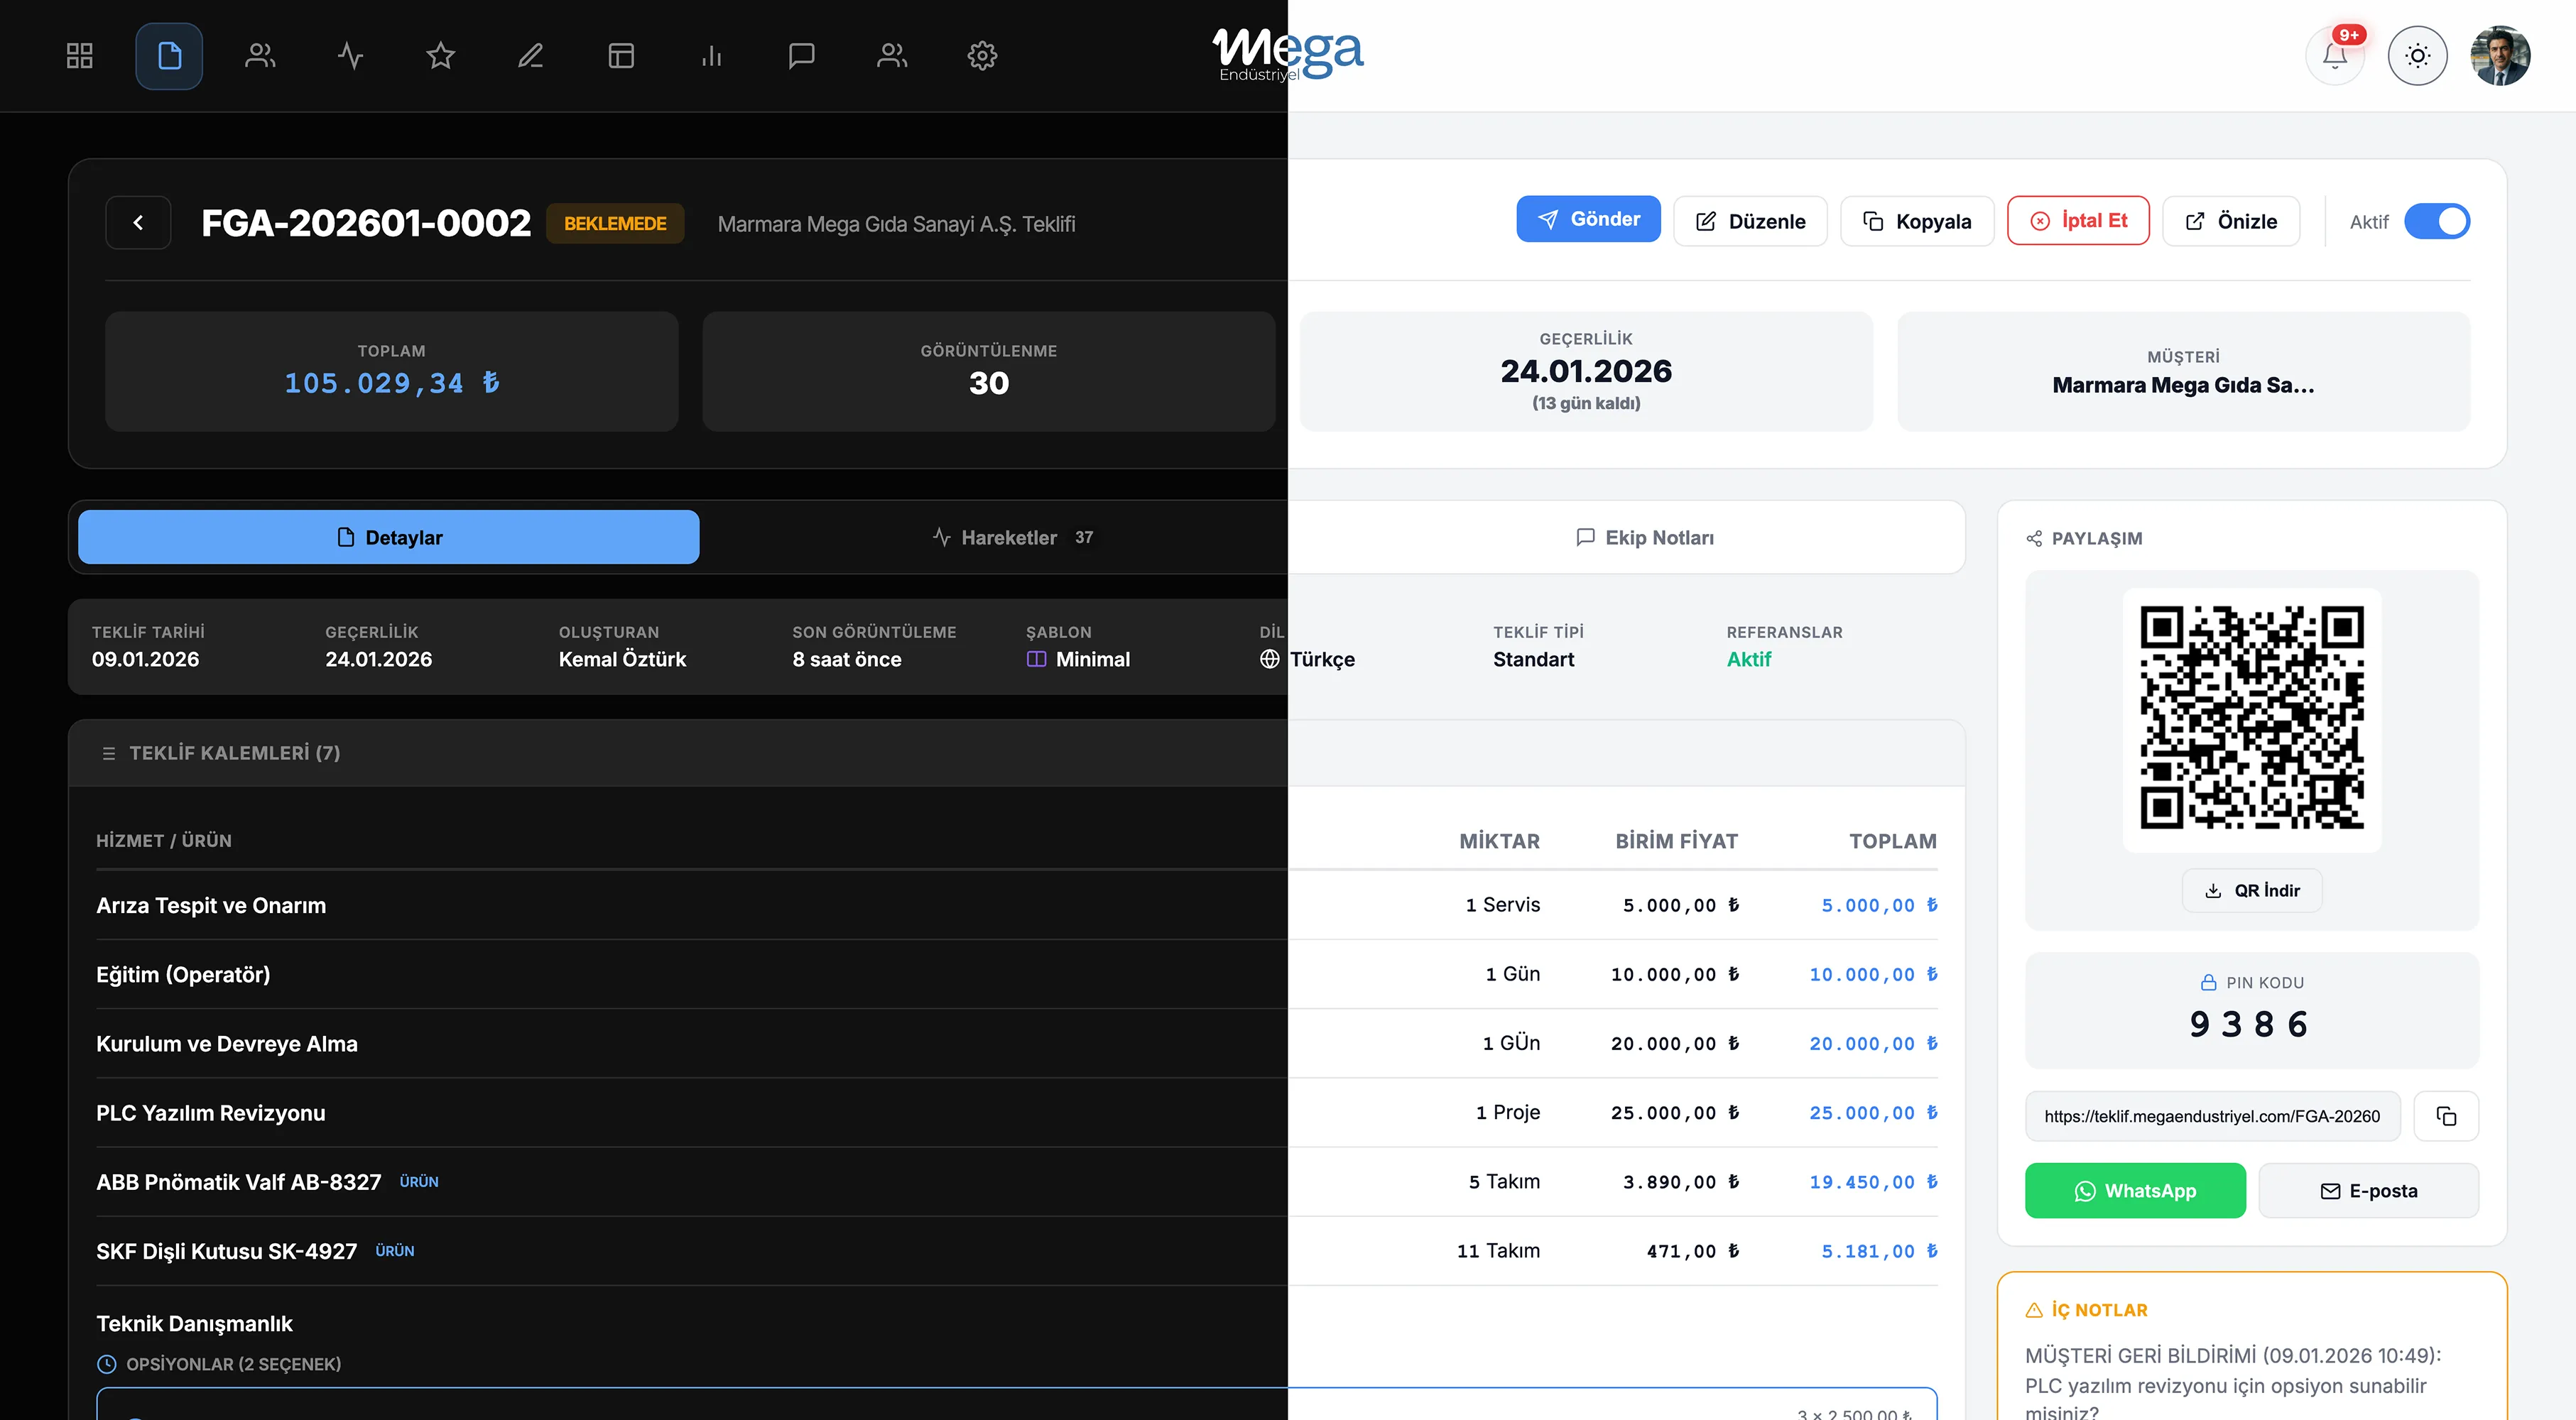The image size is (2576, 1420).
Task: Select the documents icon in top navigation
Action: tap(169, 55)
